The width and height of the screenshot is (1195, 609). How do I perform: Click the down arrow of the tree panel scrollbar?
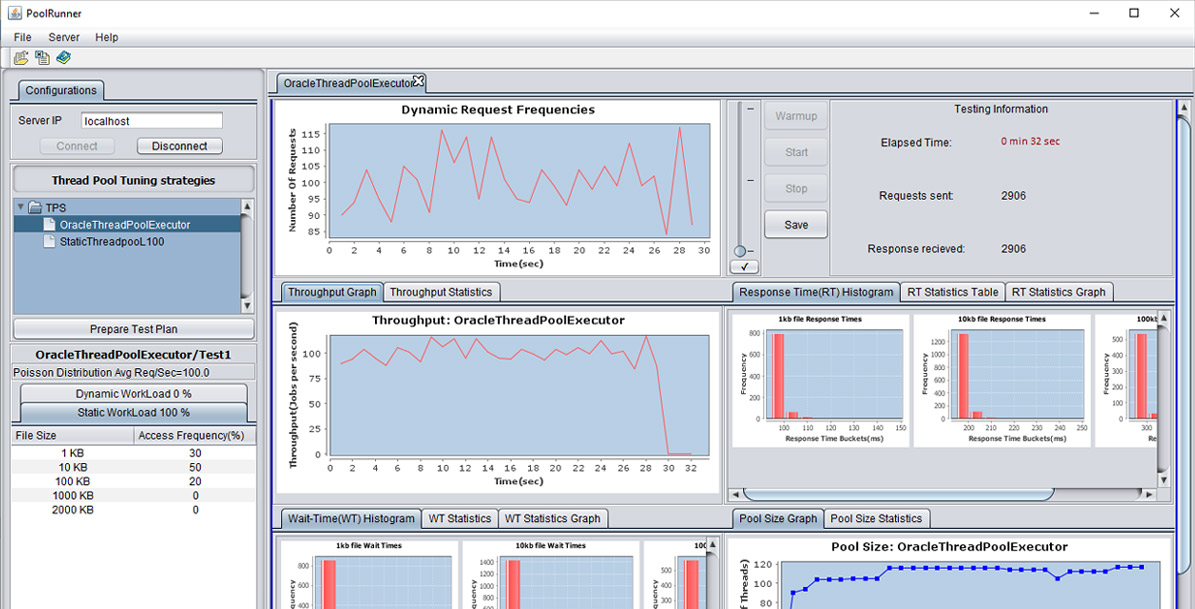pos(247,306)
